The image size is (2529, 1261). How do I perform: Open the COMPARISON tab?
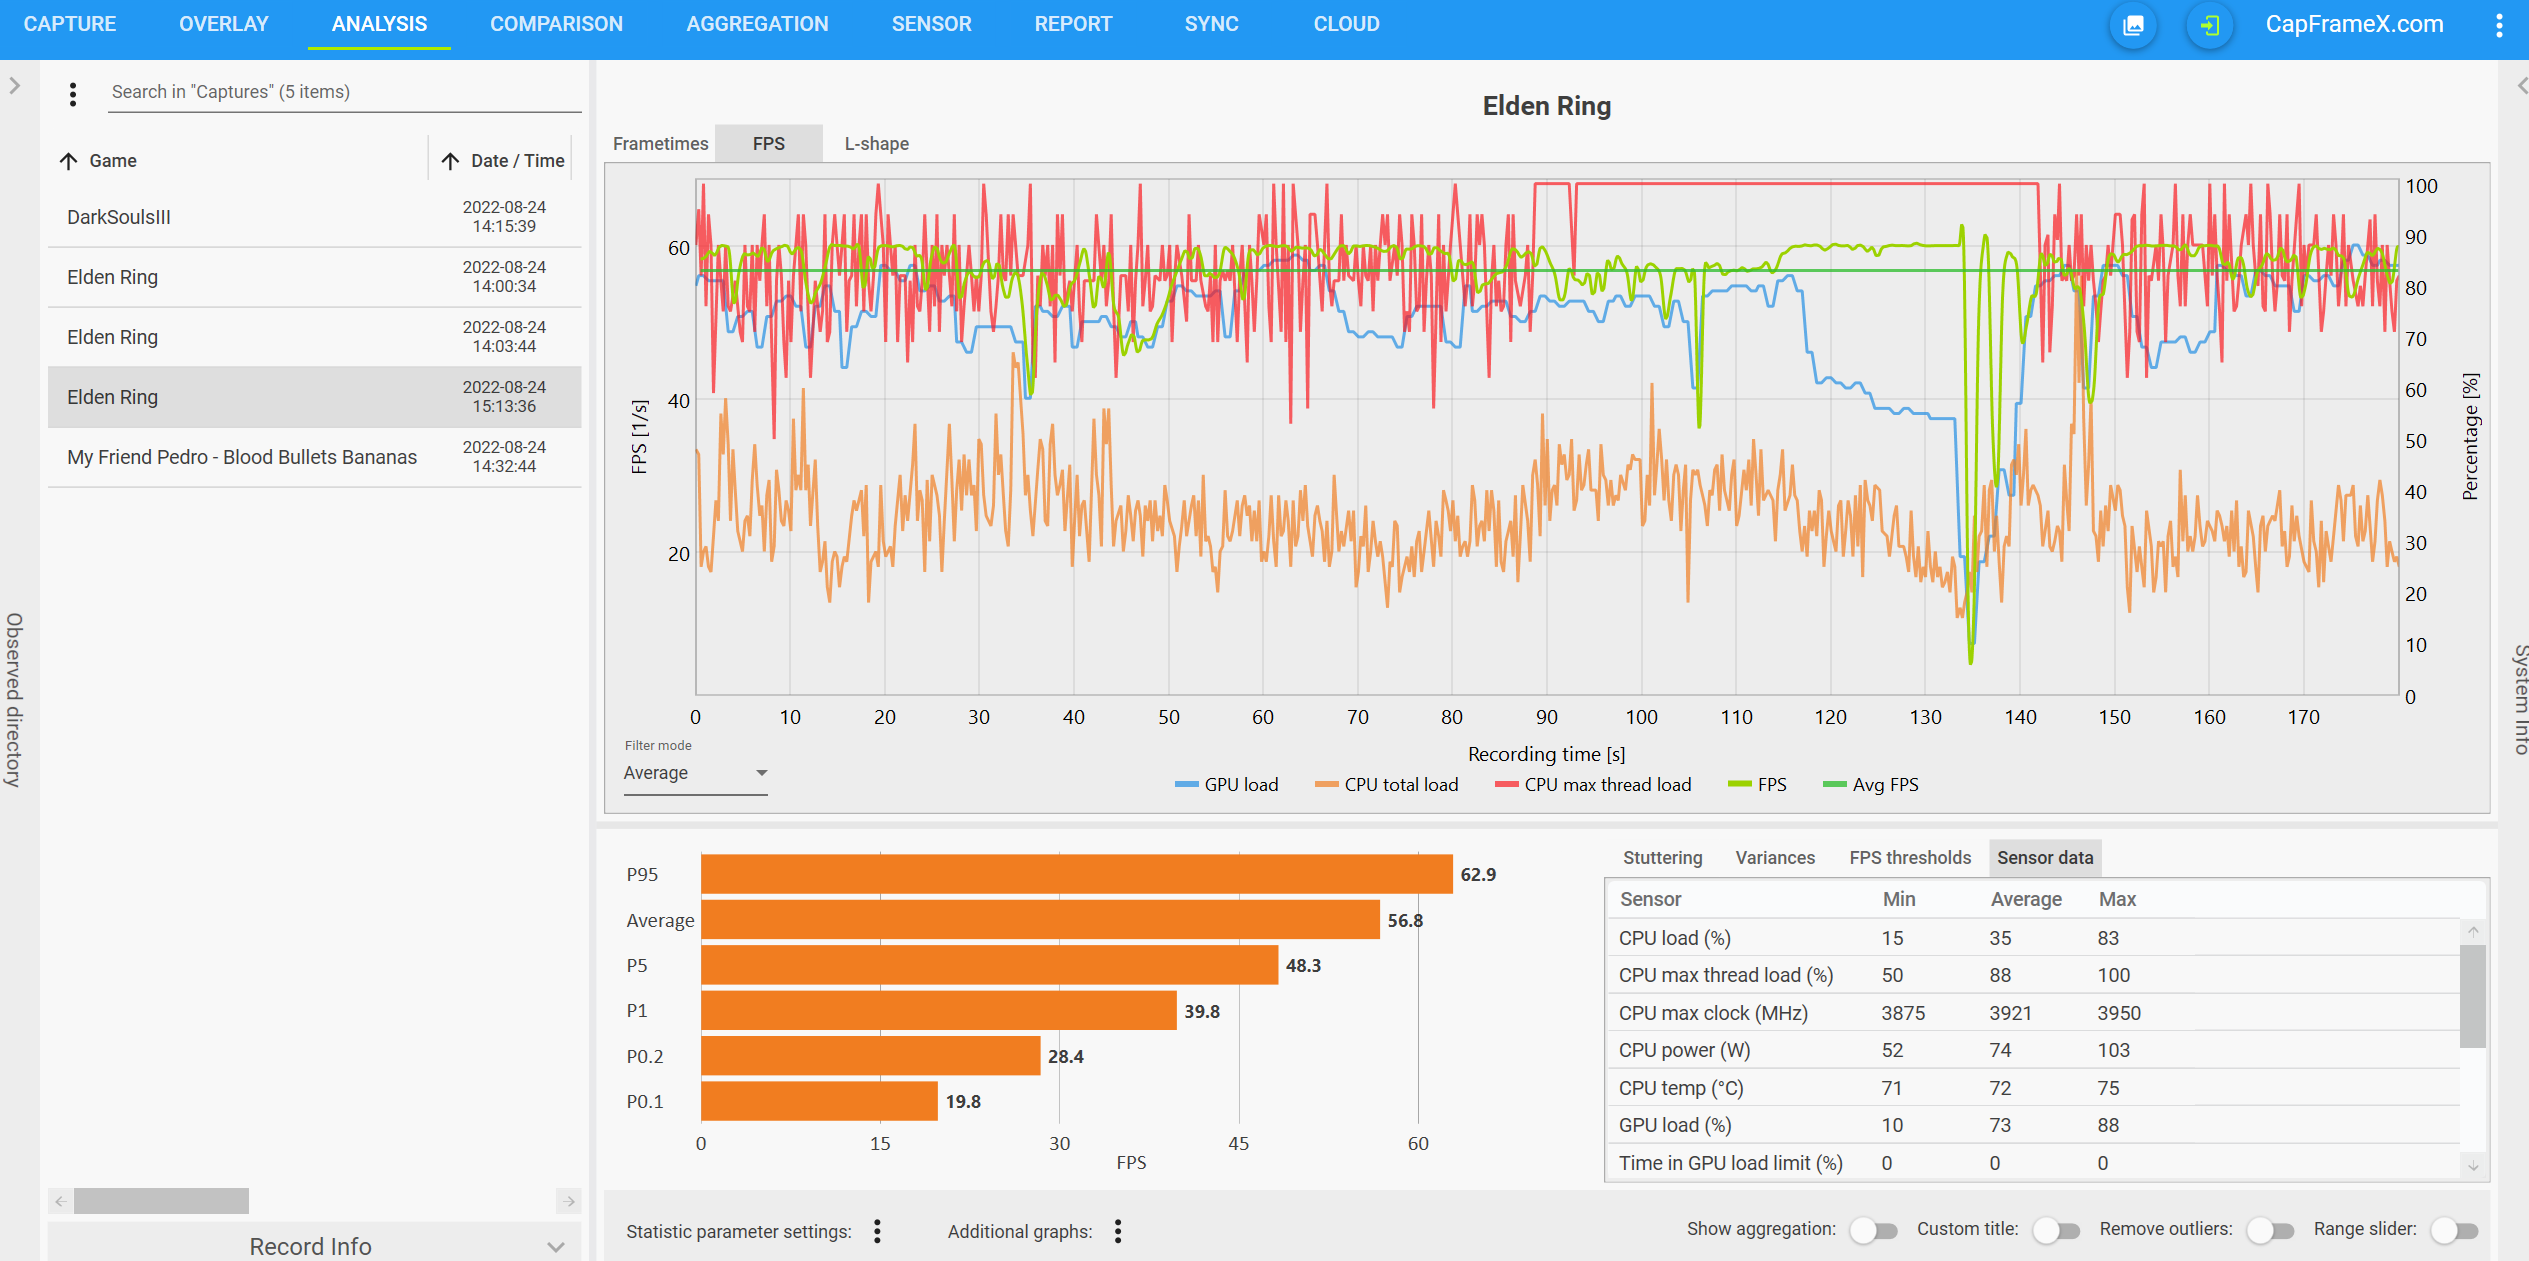coord(556,24)
